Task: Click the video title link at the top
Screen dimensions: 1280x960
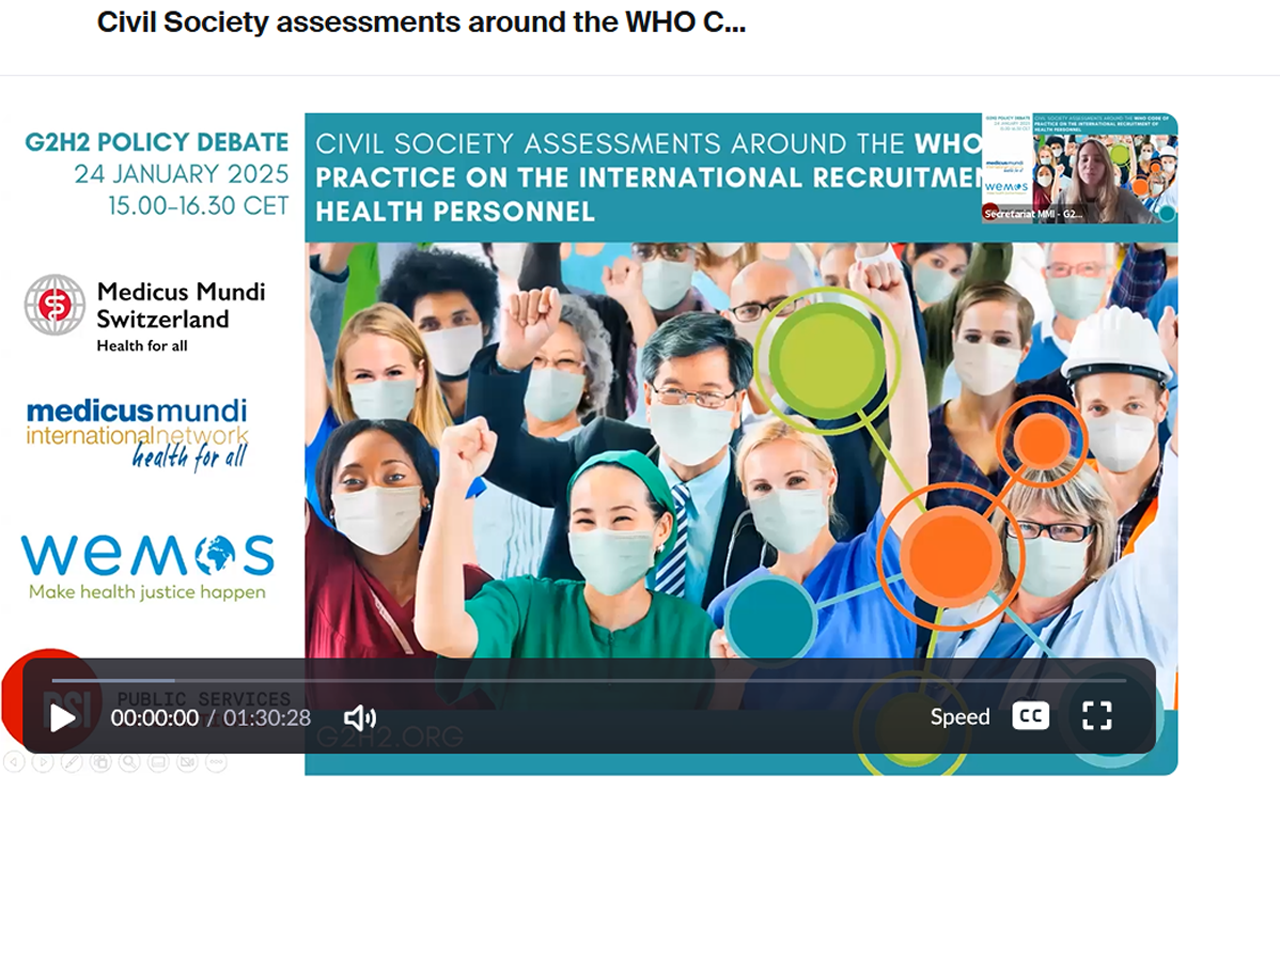Action: [x=419, y=22]
